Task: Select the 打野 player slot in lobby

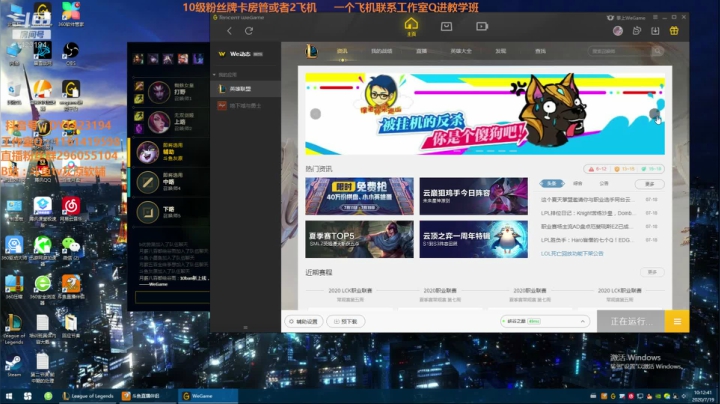Action: [170, 92]
